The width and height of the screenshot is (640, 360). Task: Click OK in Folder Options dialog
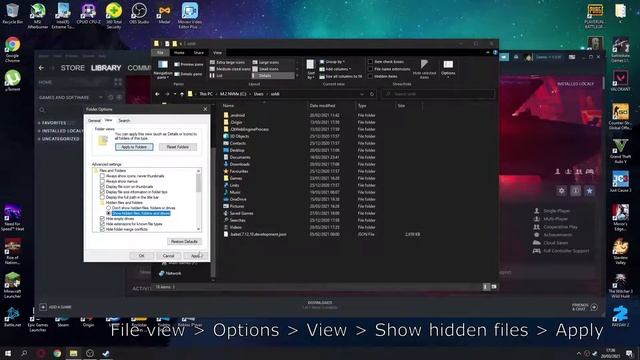(142, 256)
